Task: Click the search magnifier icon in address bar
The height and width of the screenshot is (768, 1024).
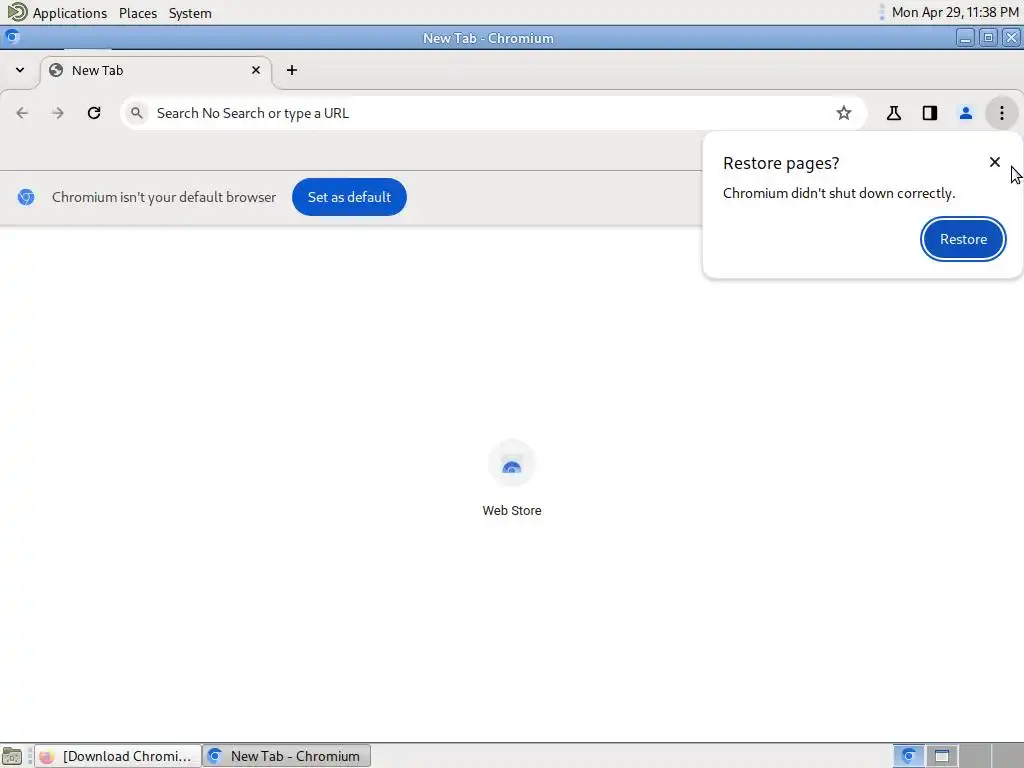Action: 136,113
